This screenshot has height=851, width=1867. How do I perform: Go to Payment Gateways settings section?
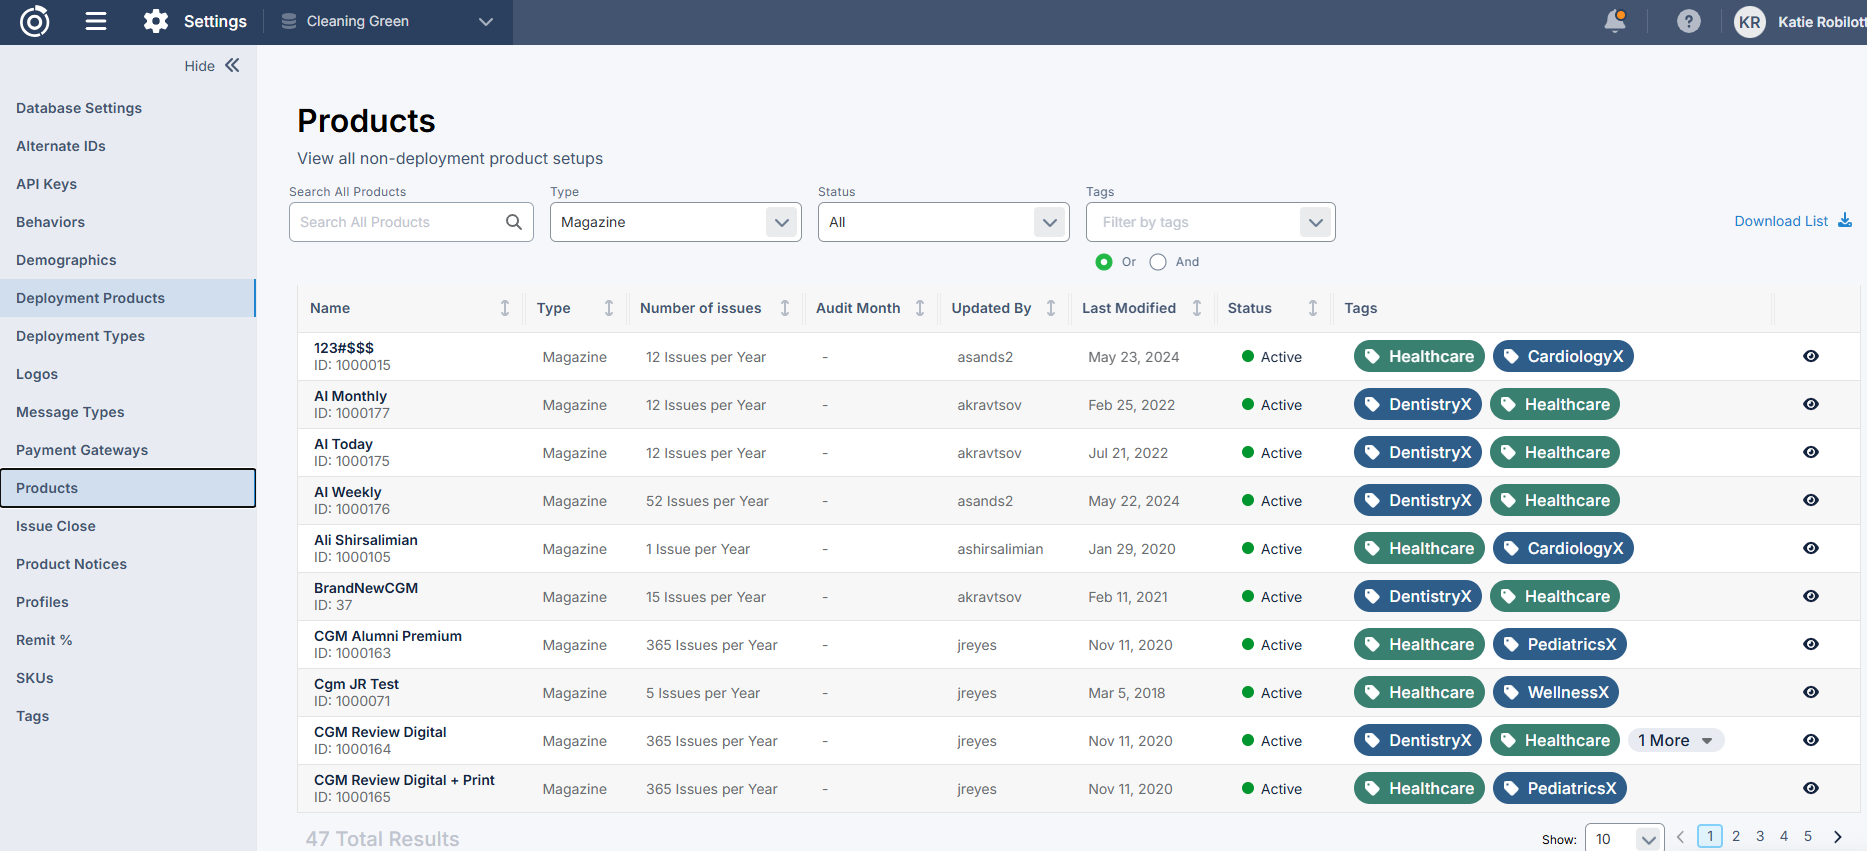click(x=82, y=450)
